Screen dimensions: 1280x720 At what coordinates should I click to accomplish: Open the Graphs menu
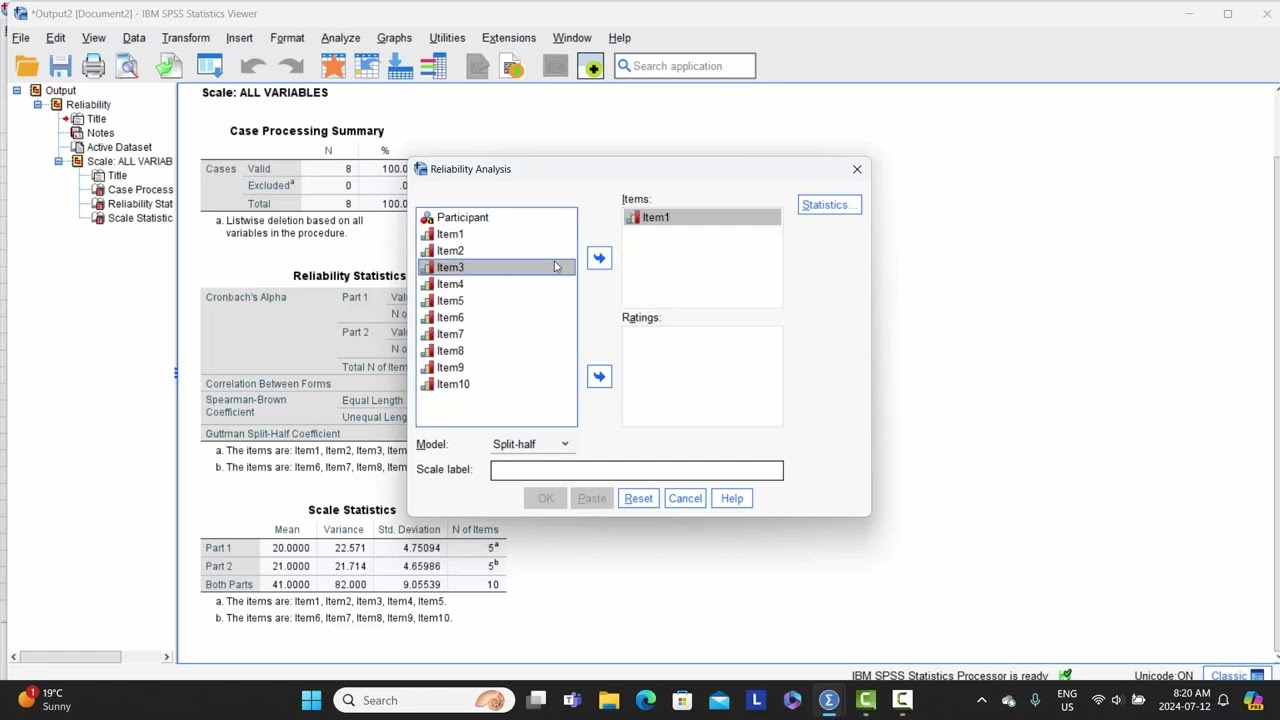(x=394, y=38)
